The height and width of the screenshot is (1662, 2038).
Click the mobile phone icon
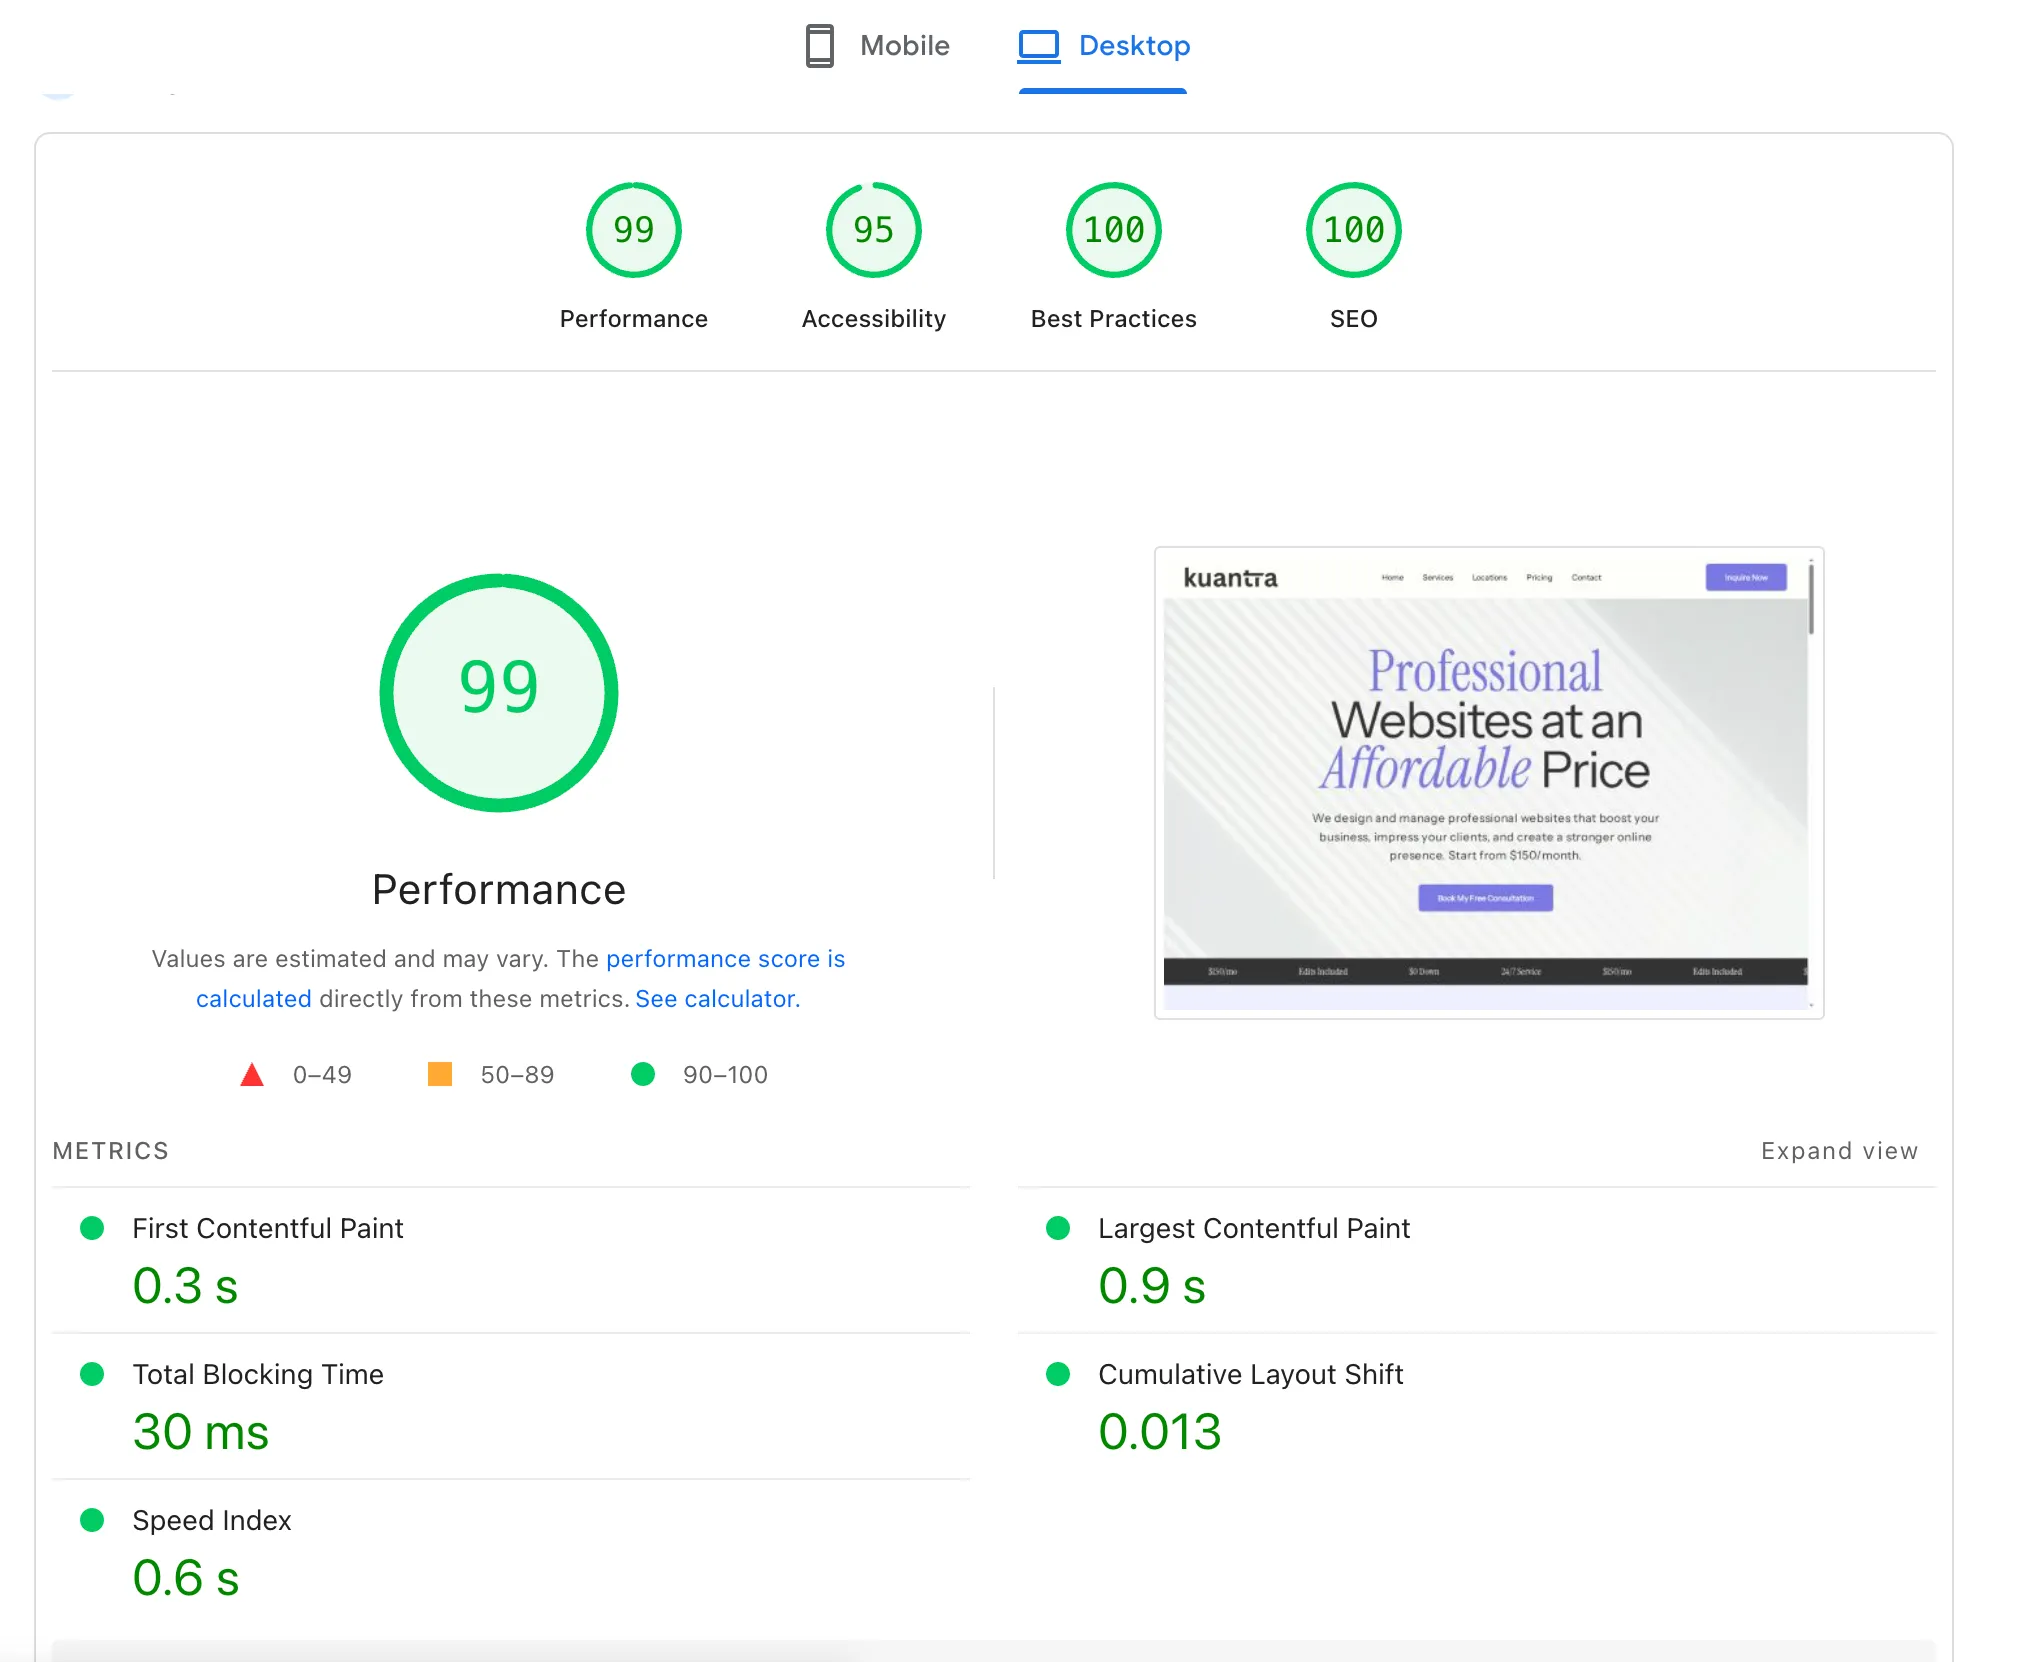point(819,45)
